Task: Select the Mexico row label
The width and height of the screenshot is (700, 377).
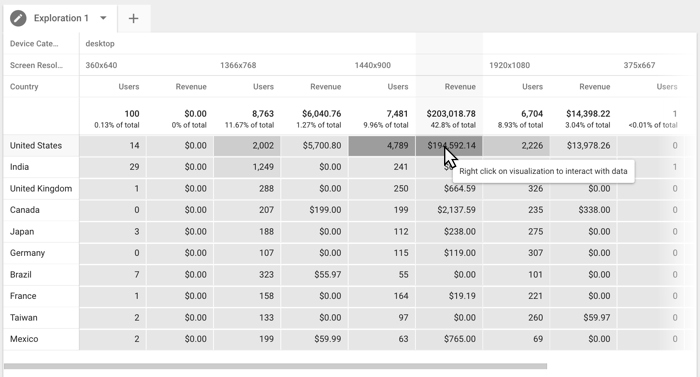Action: point(24,339)
